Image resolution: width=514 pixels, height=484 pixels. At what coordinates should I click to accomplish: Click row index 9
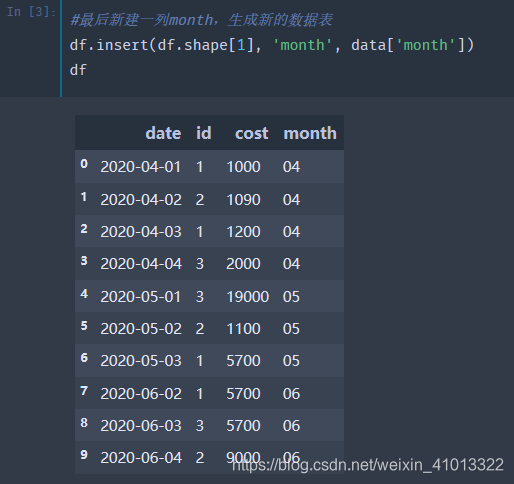tap(84, 455)
